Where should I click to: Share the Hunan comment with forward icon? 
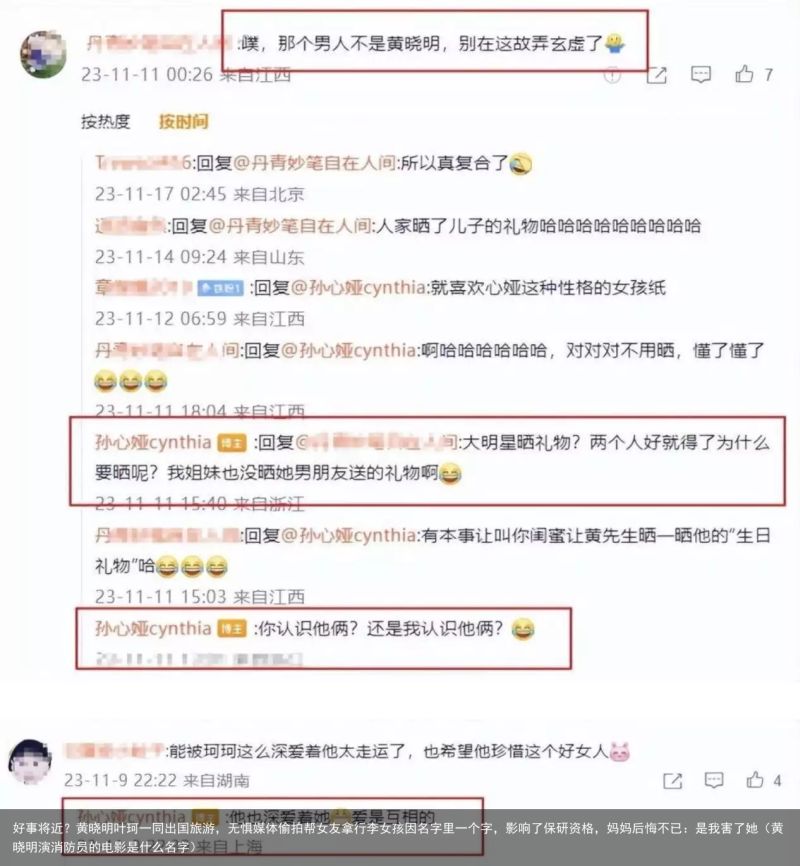[672, 780]
